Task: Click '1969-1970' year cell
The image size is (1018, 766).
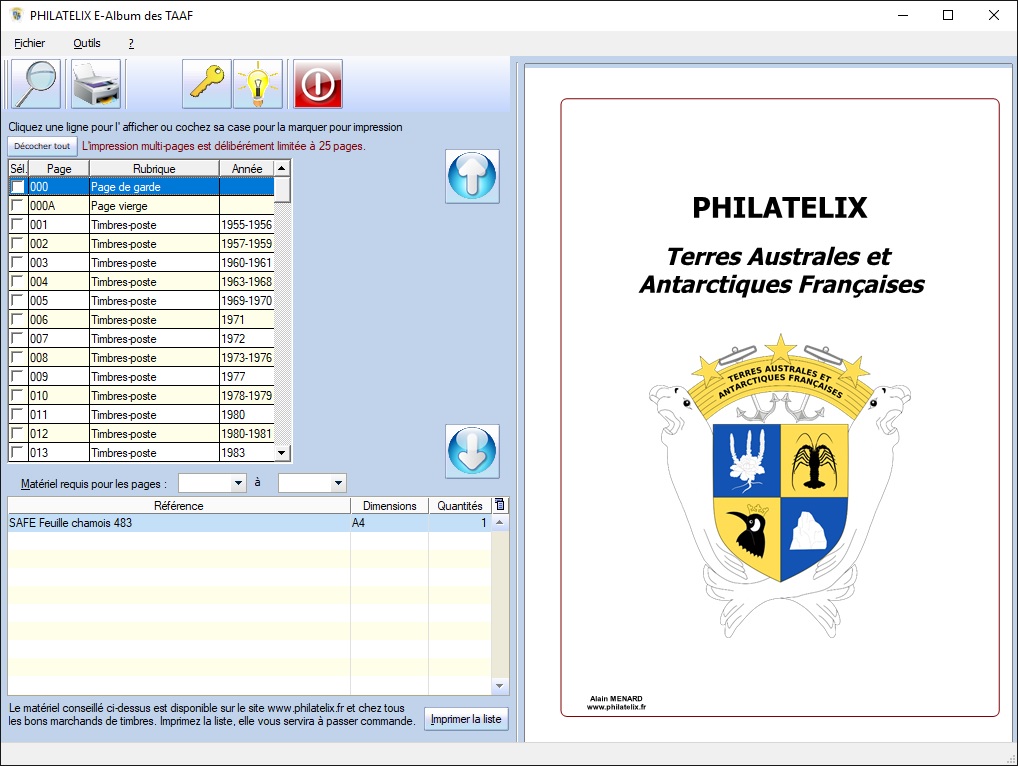Action: (x=247, y=301)
